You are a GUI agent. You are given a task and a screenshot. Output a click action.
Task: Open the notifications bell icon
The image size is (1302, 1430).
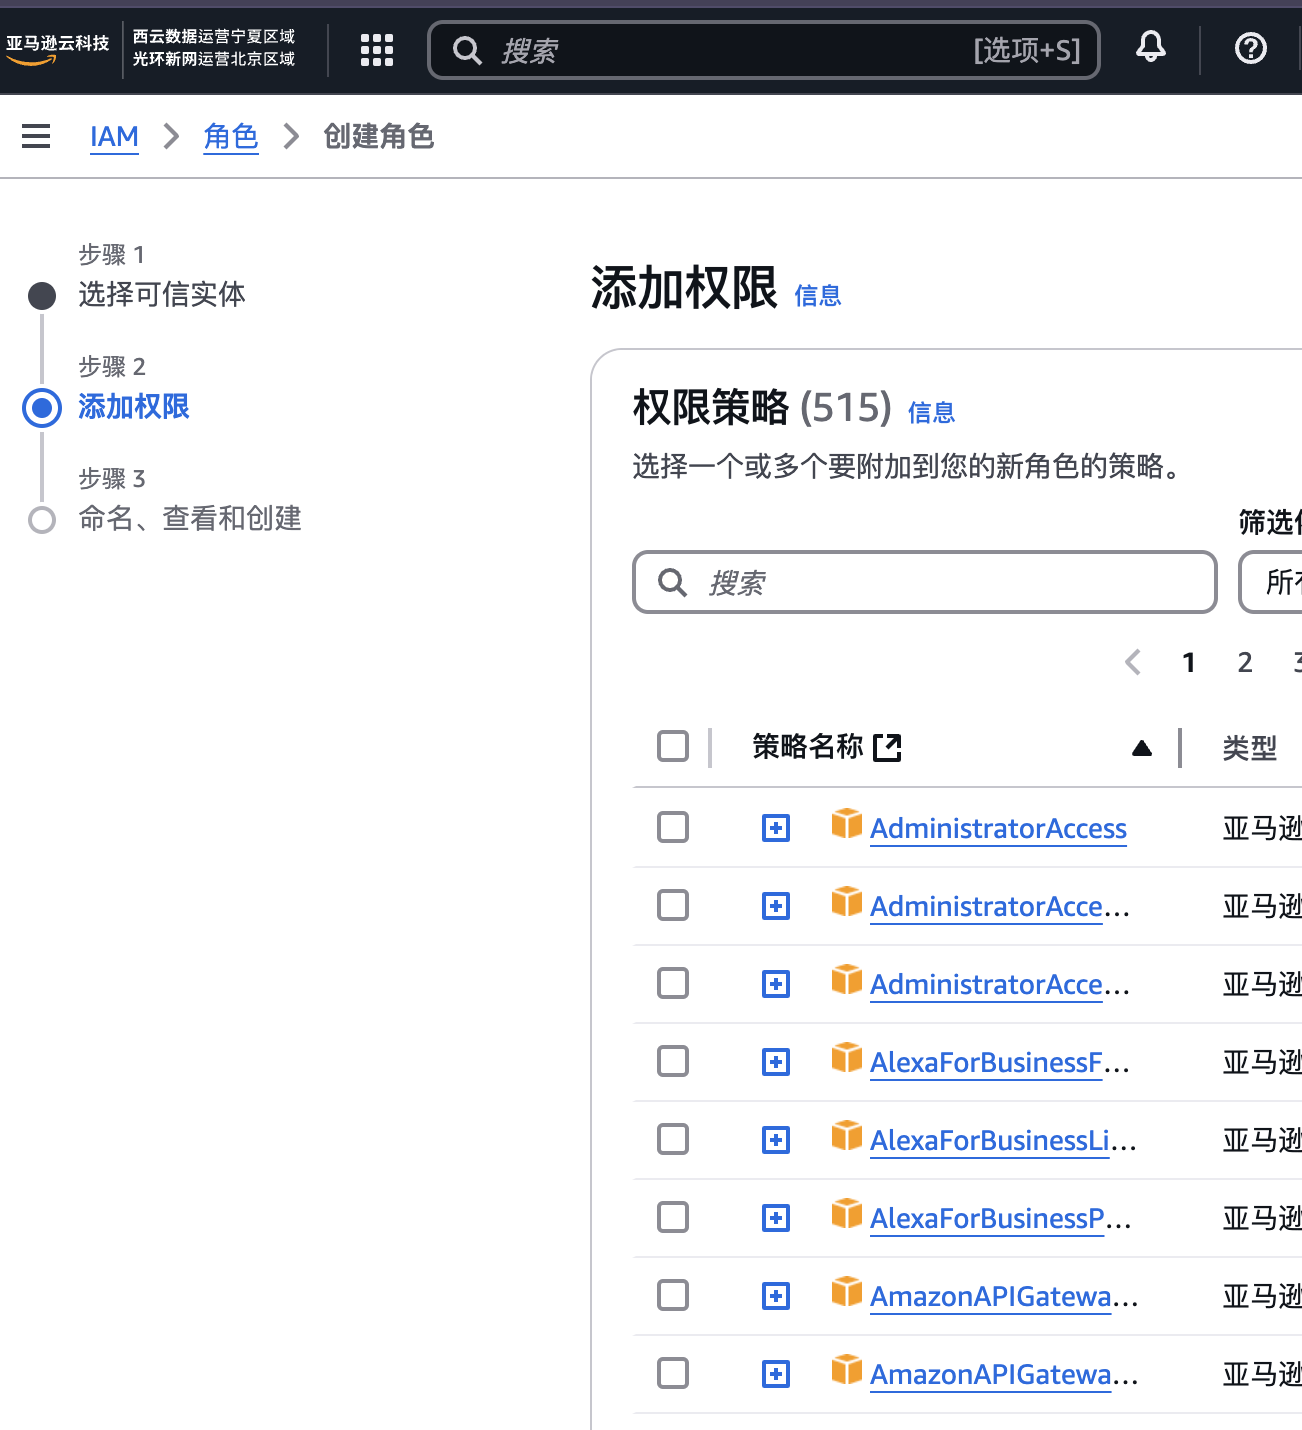1151,47
